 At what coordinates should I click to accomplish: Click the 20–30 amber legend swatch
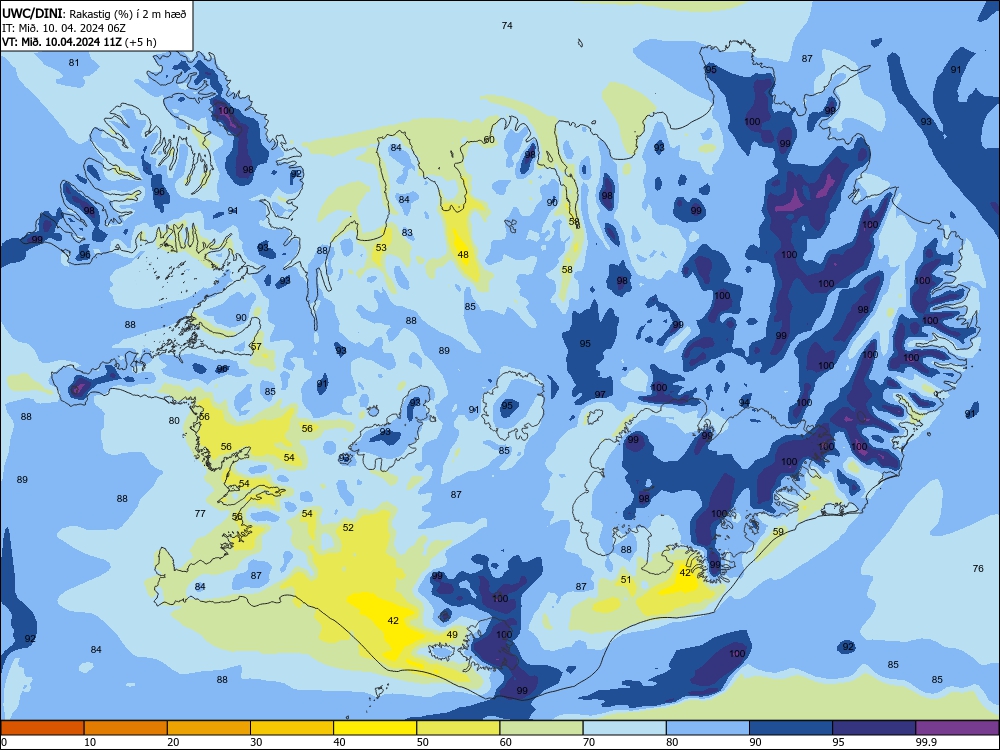tap(209, 728)
